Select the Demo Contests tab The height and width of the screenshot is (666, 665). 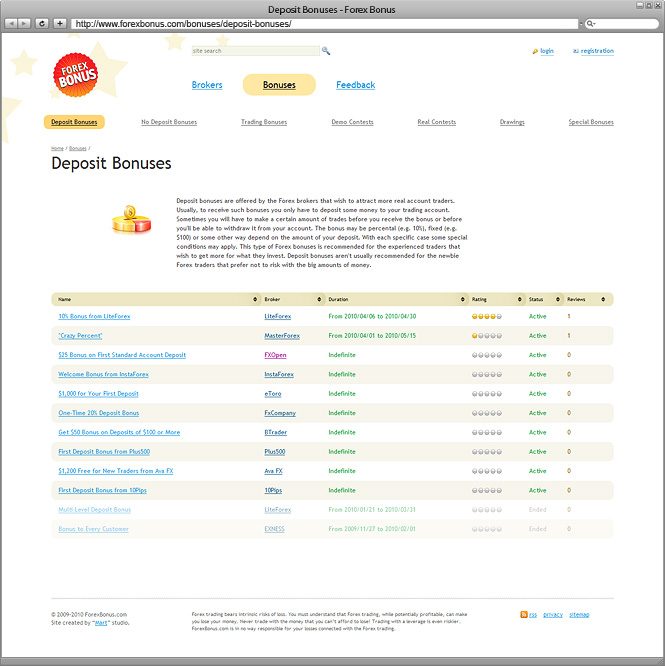352,122
